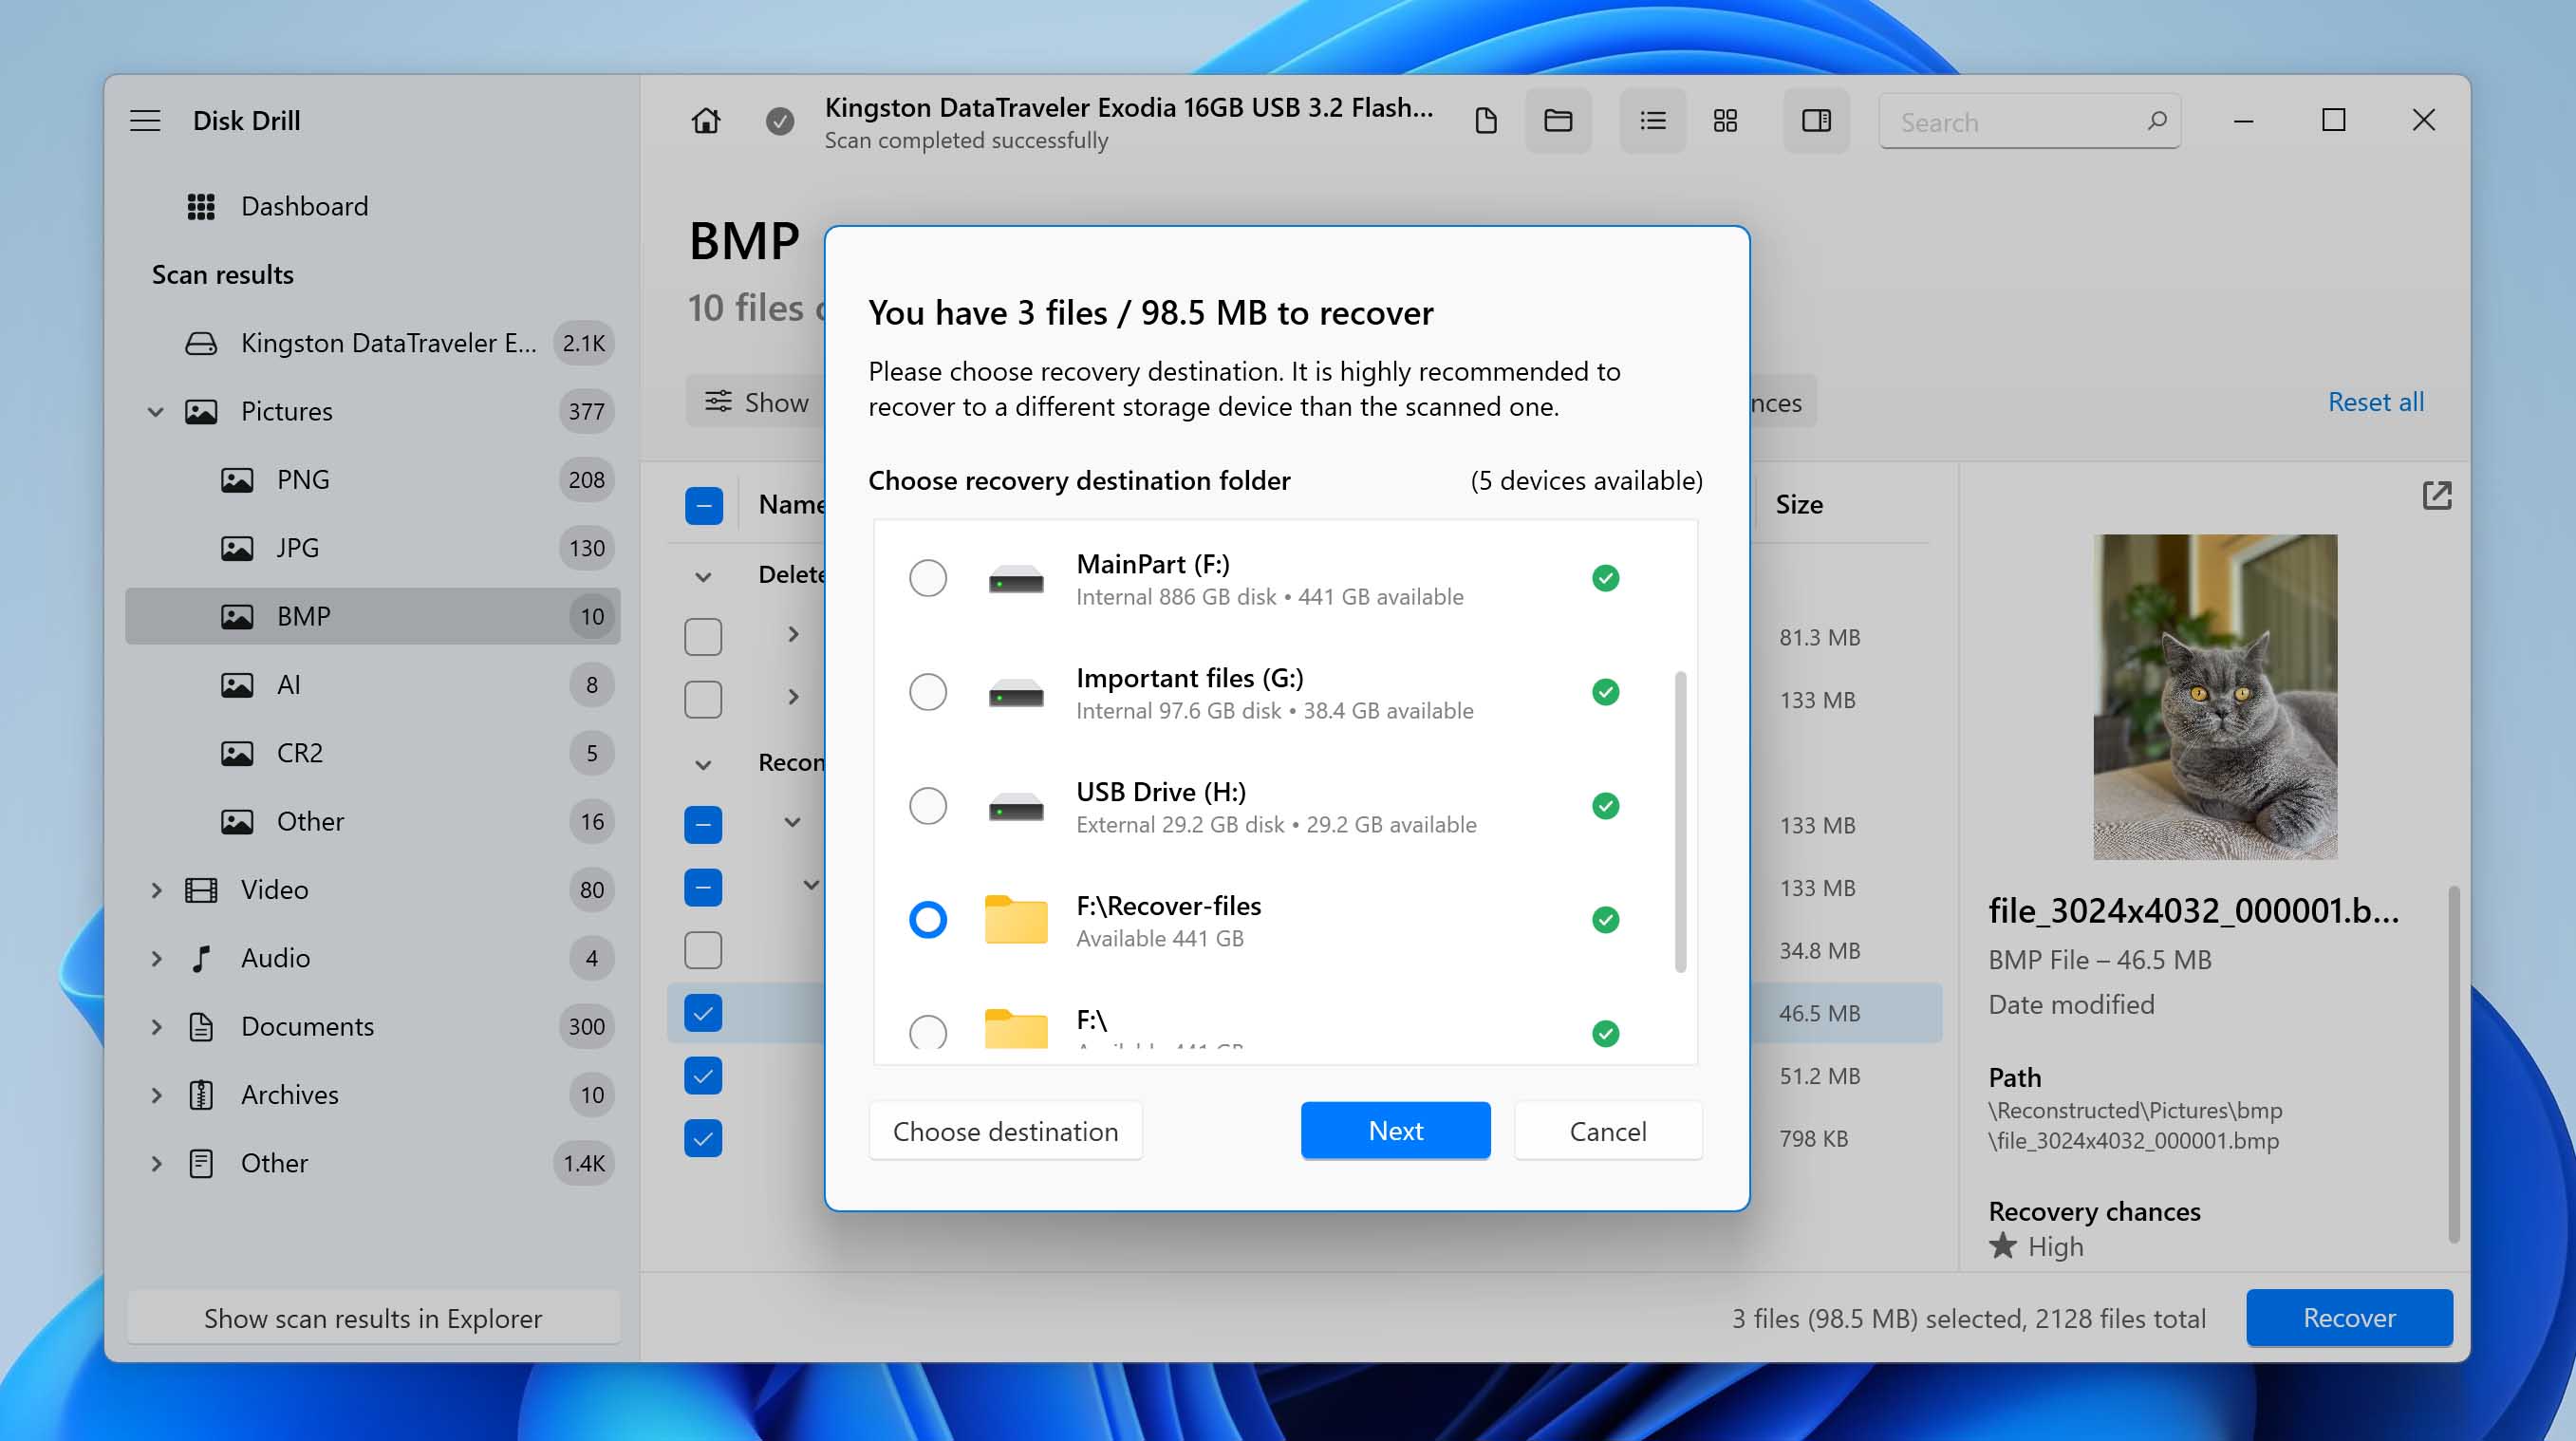Click the home navigation icon
This screenshot has width=2576, height=1441.
[706, 121]
